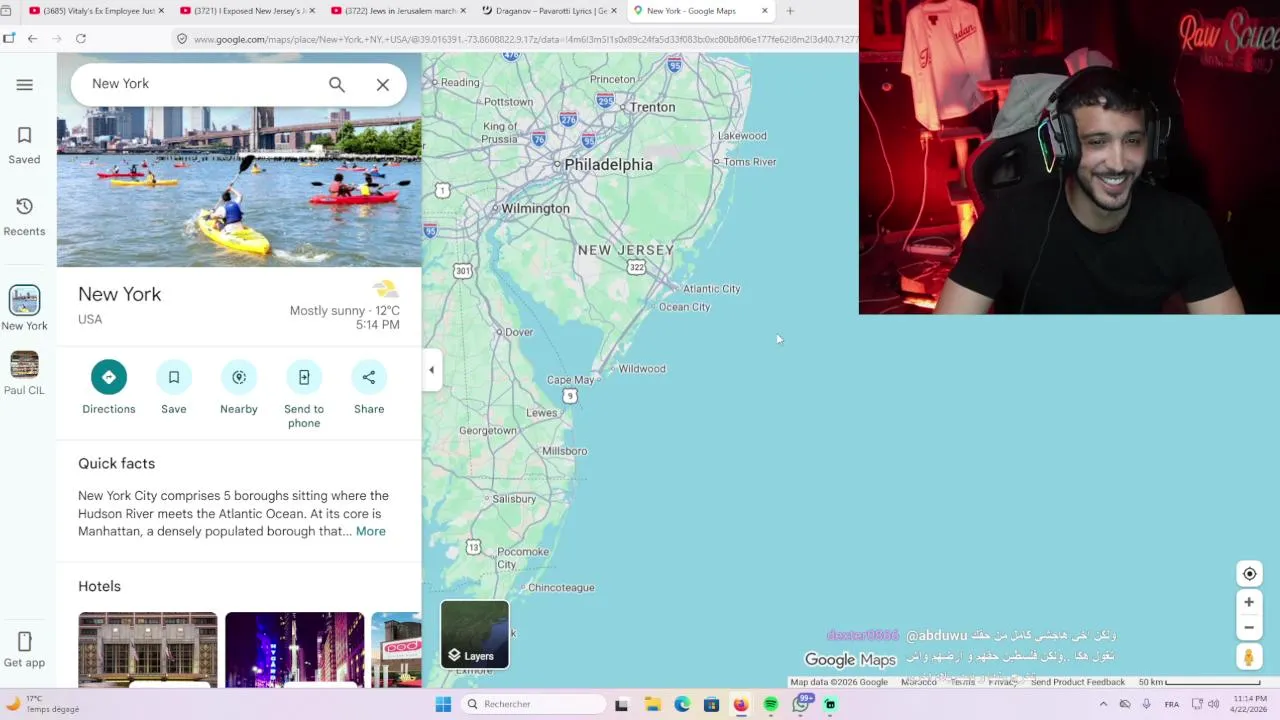Click Get app in the sidebar
1280x720 pixels.
click(x=24, y=650)
